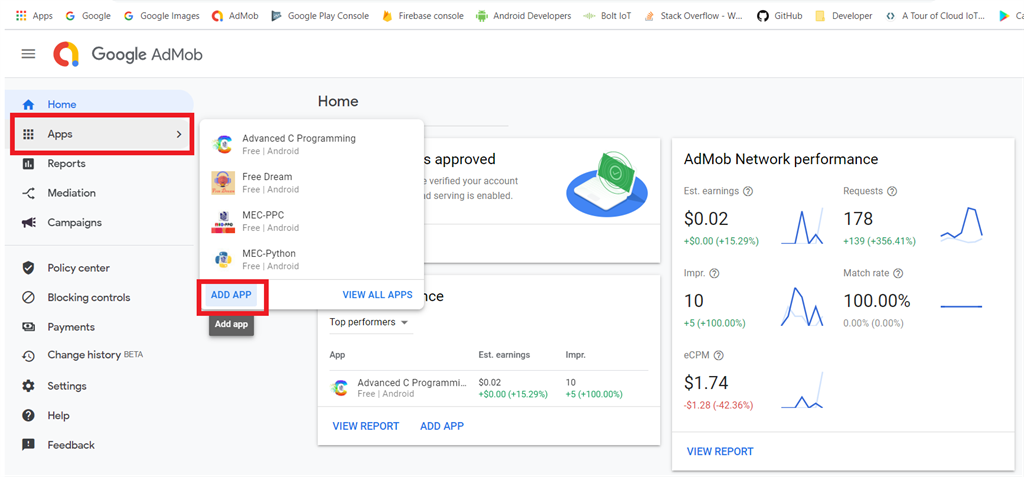Open the Firebase console bookmark
This screenshot has width=1024, height=477.
click(x=423, y=16)
